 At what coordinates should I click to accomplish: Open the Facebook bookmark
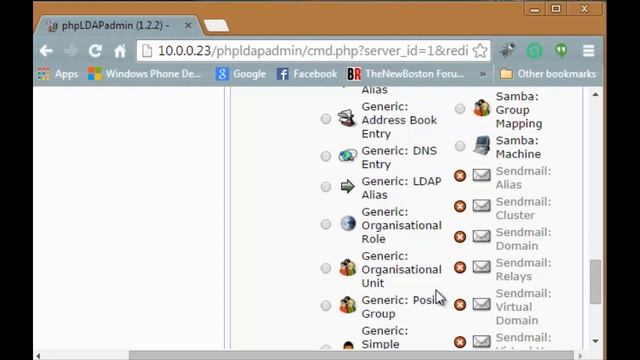click(x=307, y=74)
